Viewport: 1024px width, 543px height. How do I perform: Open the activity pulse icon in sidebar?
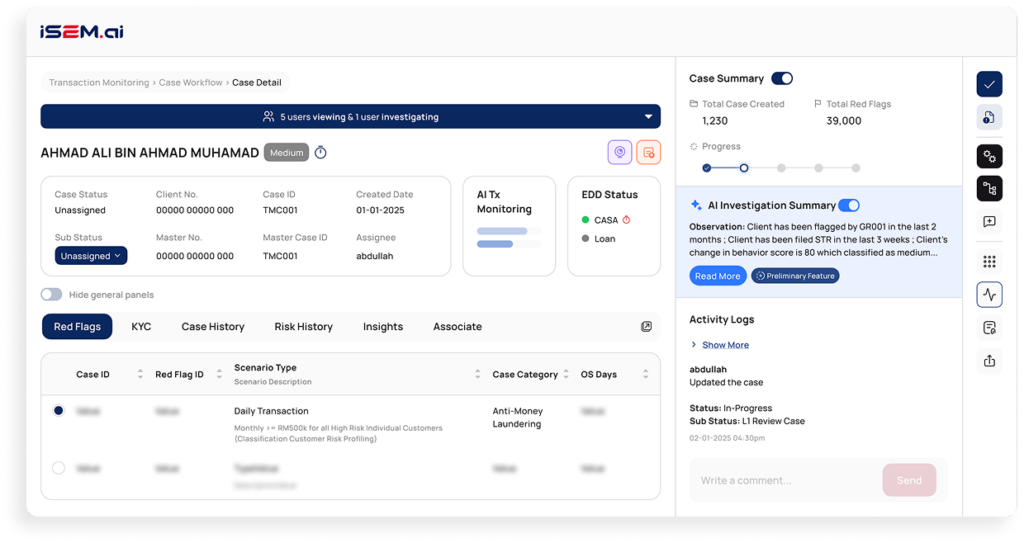point(988,295)
